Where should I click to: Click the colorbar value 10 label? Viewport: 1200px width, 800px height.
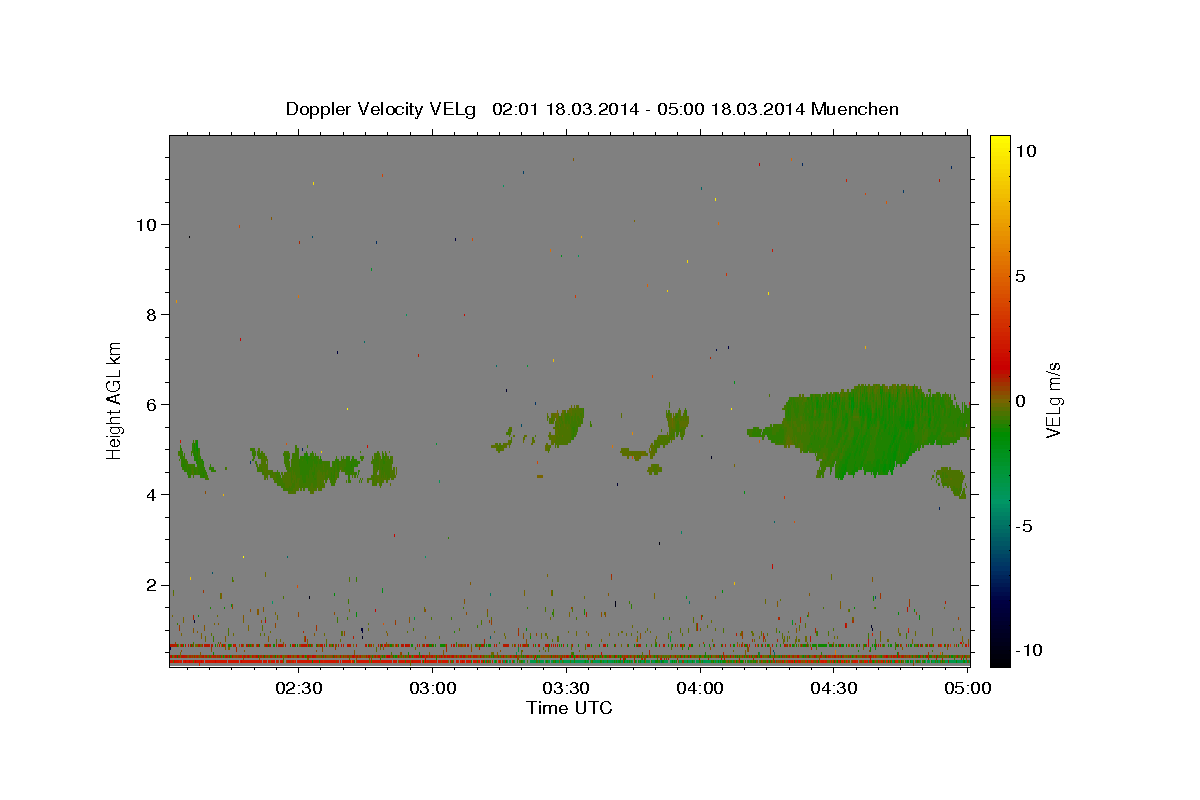(1025, 150)
